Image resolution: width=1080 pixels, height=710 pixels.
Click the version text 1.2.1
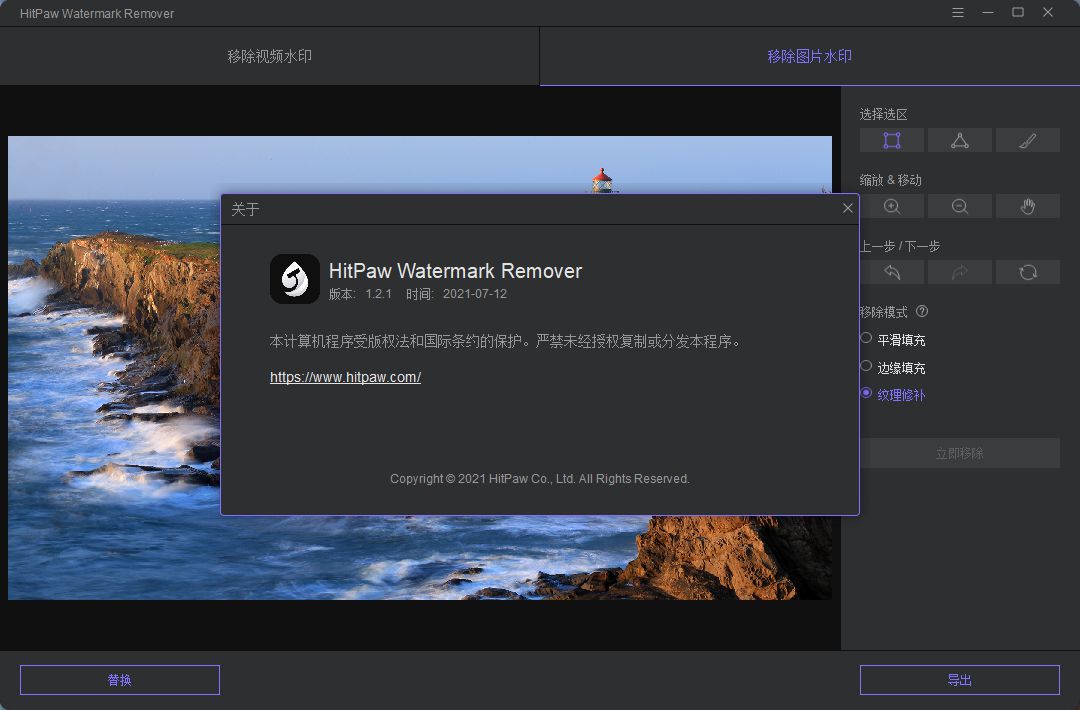[378, 293]
